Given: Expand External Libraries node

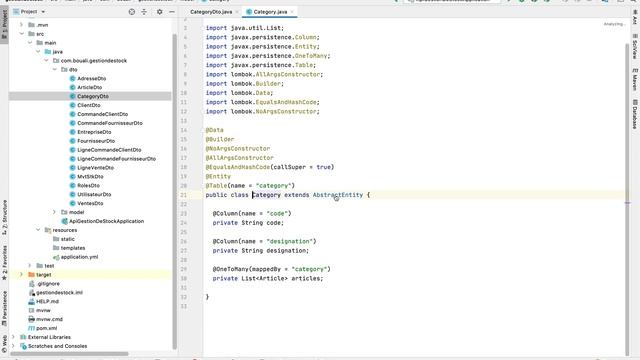Looking at the screenshot, I should tap(13, 337).
